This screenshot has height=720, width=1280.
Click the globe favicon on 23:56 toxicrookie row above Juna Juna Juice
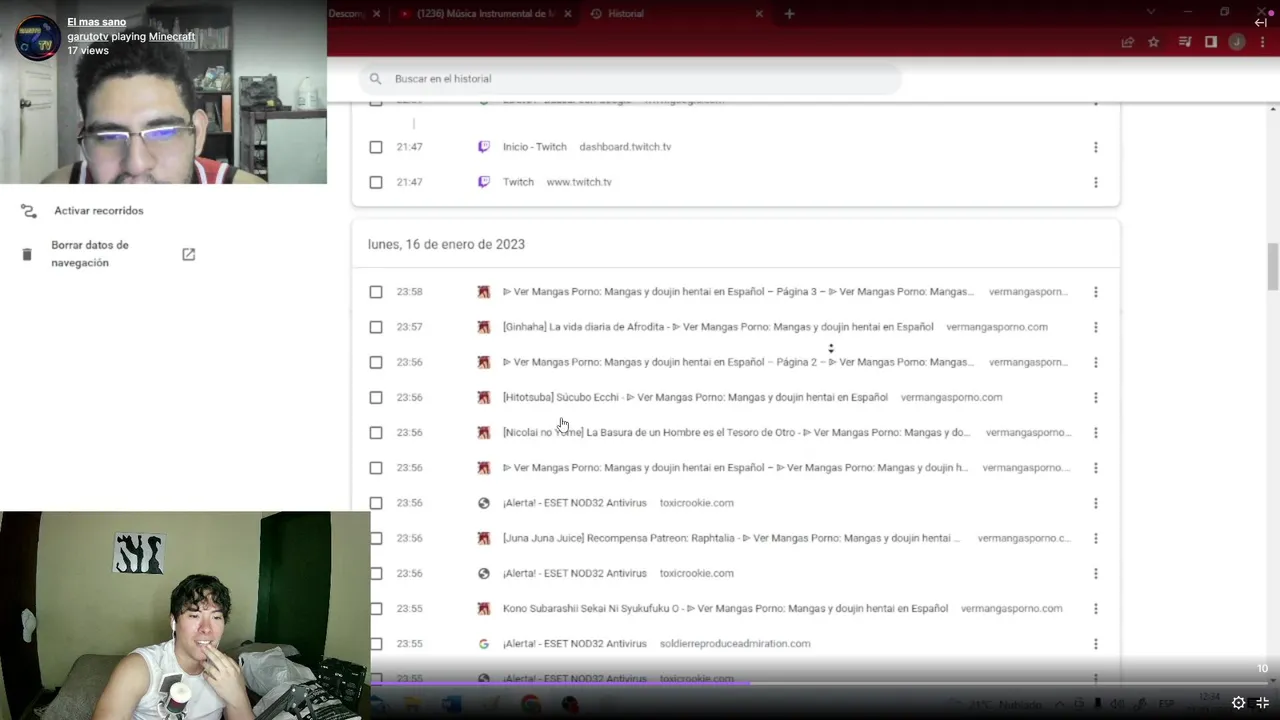click(484, 503)
